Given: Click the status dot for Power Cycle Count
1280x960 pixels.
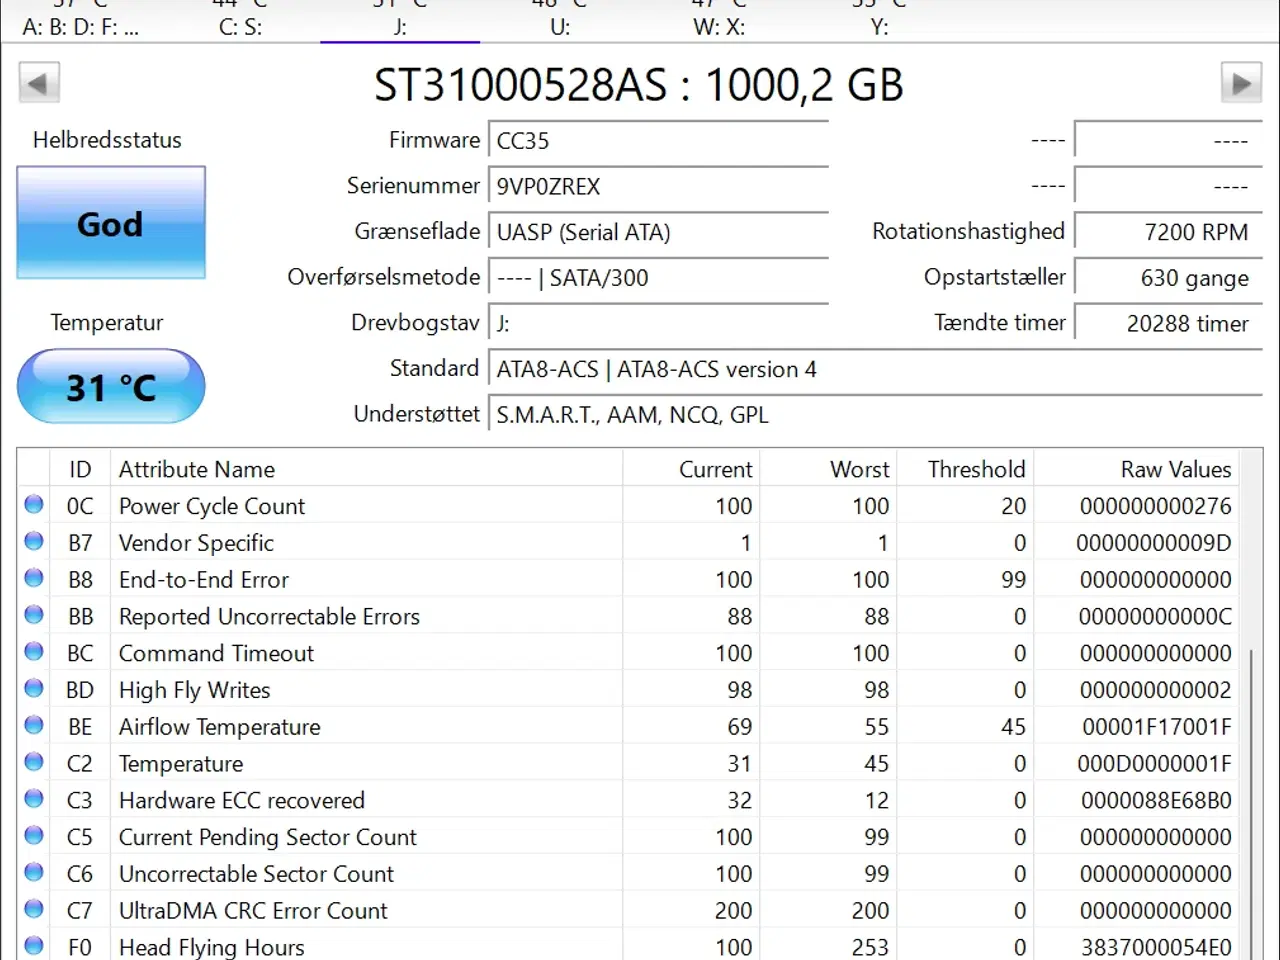Looking at the screenshot, I should pyautogui.click(x=34, y=504).
